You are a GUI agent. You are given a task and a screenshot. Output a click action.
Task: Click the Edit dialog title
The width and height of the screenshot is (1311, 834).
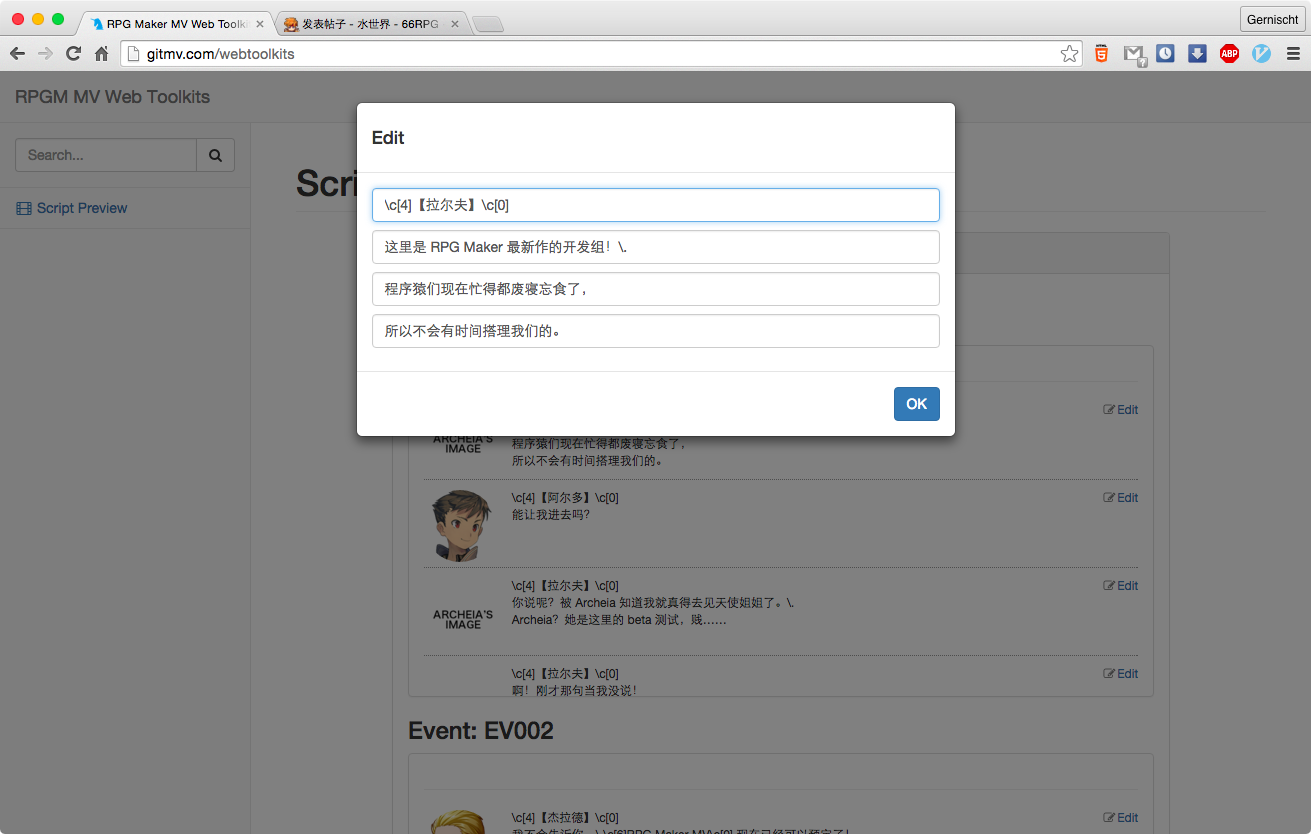[388, 138]
